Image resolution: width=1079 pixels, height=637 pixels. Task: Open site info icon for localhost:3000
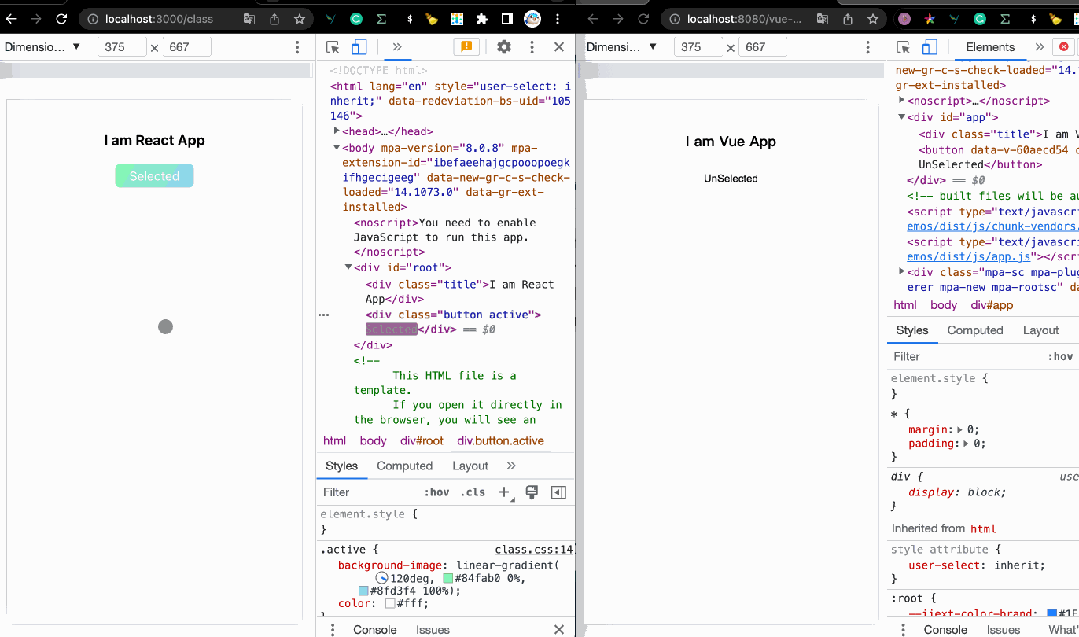[93, 19]
